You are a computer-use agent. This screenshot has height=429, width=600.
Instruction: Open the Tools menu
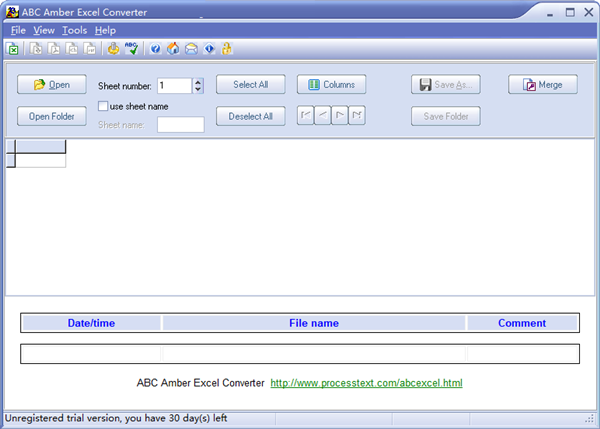click(x=74, y=31)
